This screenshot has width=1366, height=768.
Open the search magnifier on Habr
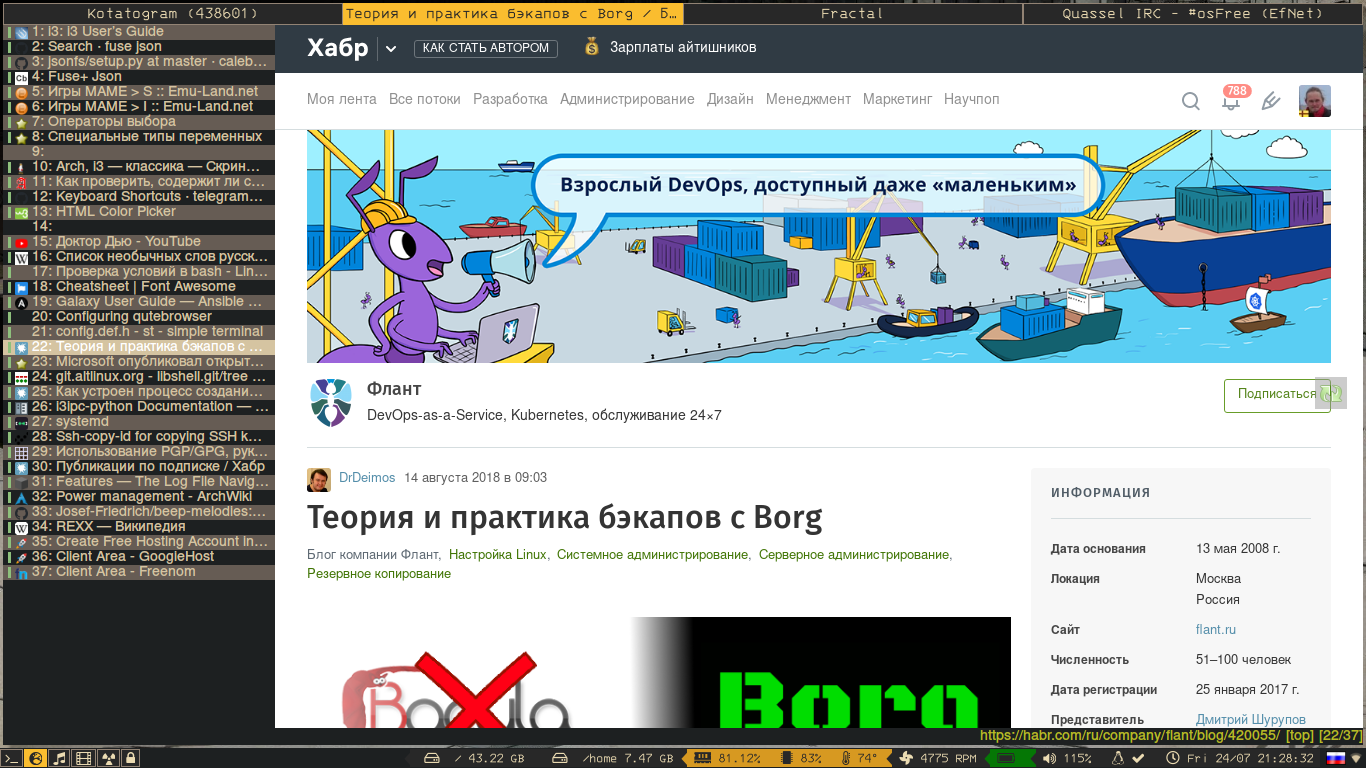tap(1190, 101)
